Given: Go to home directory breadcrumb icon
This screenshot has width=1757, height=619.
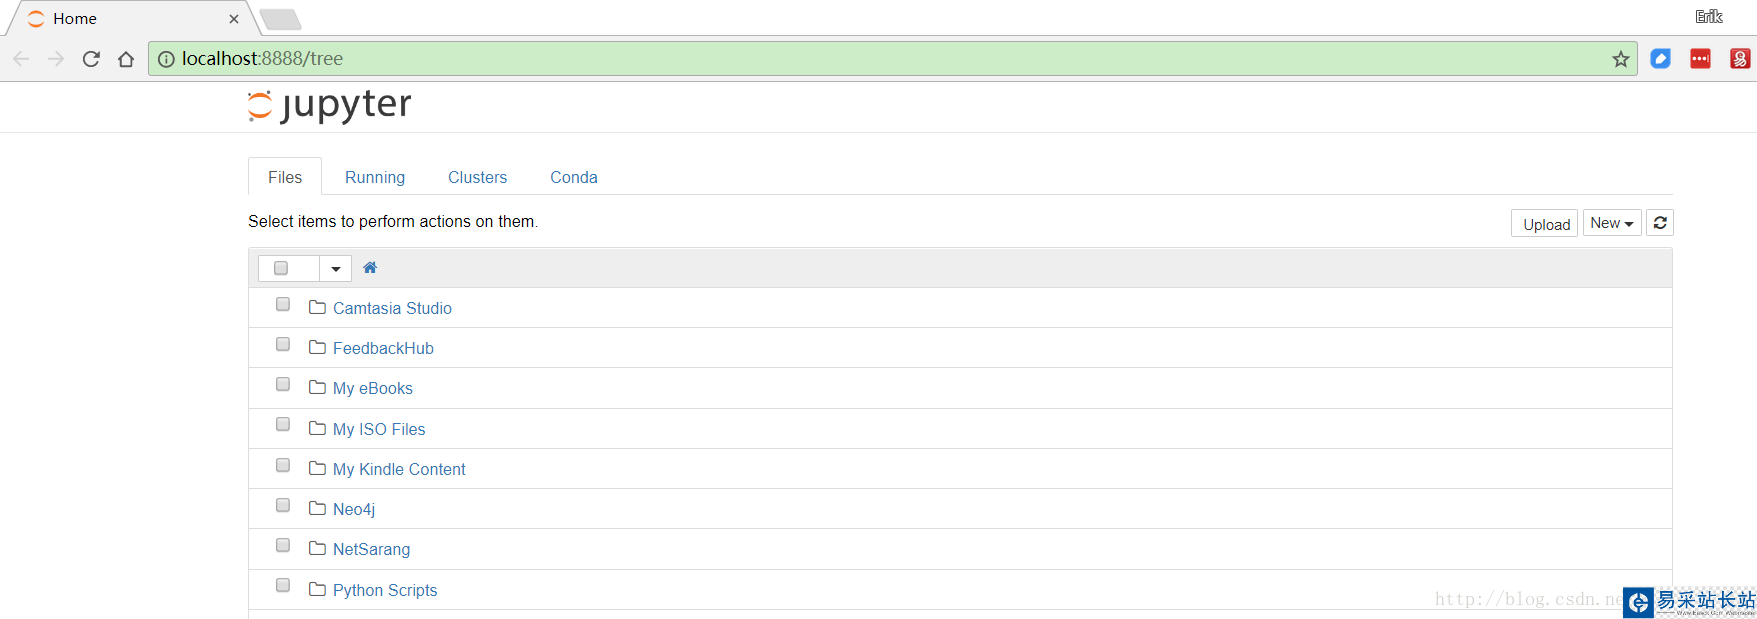Looking at the screenshot, I should tap(370, 268).
